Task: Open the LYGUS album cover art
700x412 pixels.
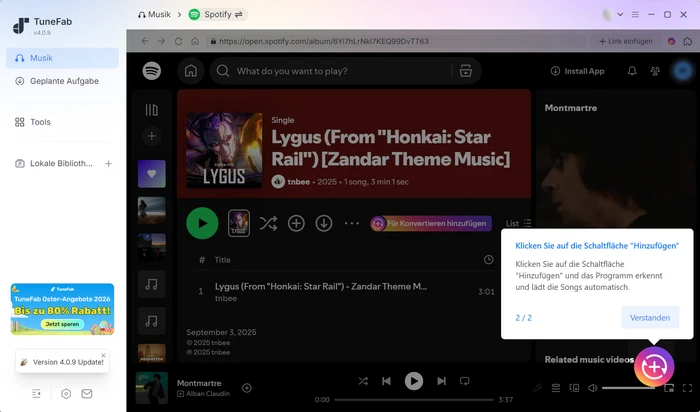Action: pyautogui.click(x=224, y=150)
